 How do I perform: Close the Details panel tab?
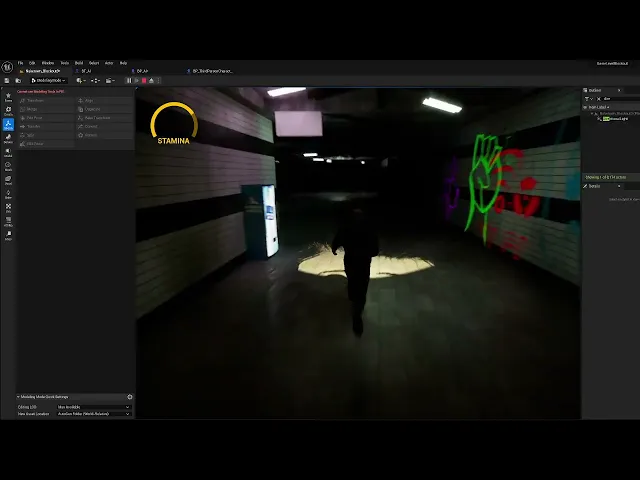coord(619,186)
